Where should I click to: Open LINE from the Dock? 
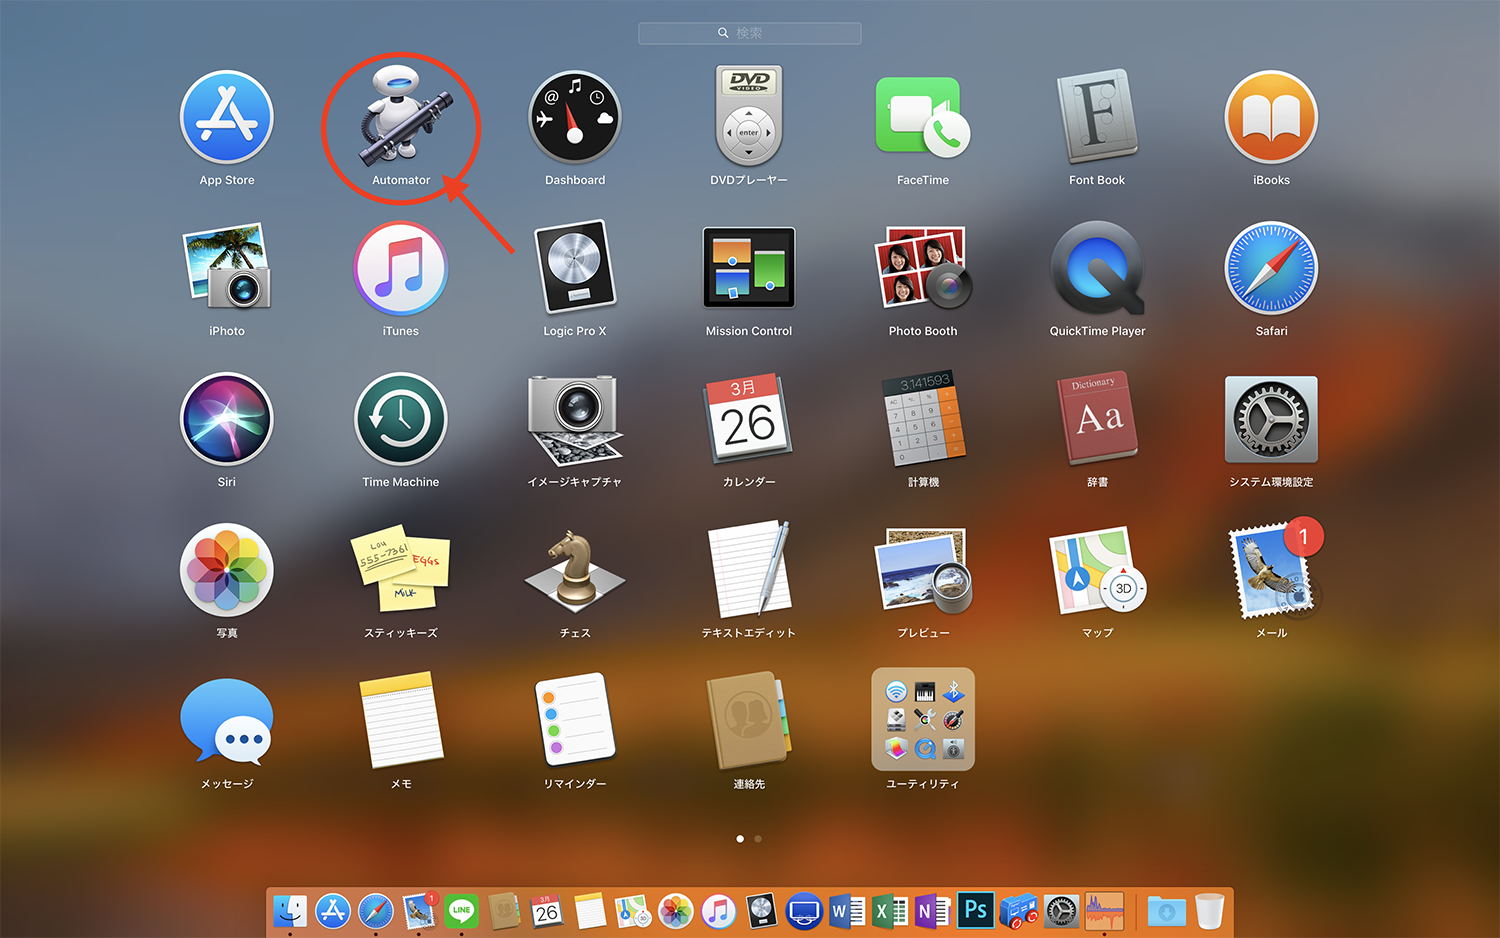(462, 911)
